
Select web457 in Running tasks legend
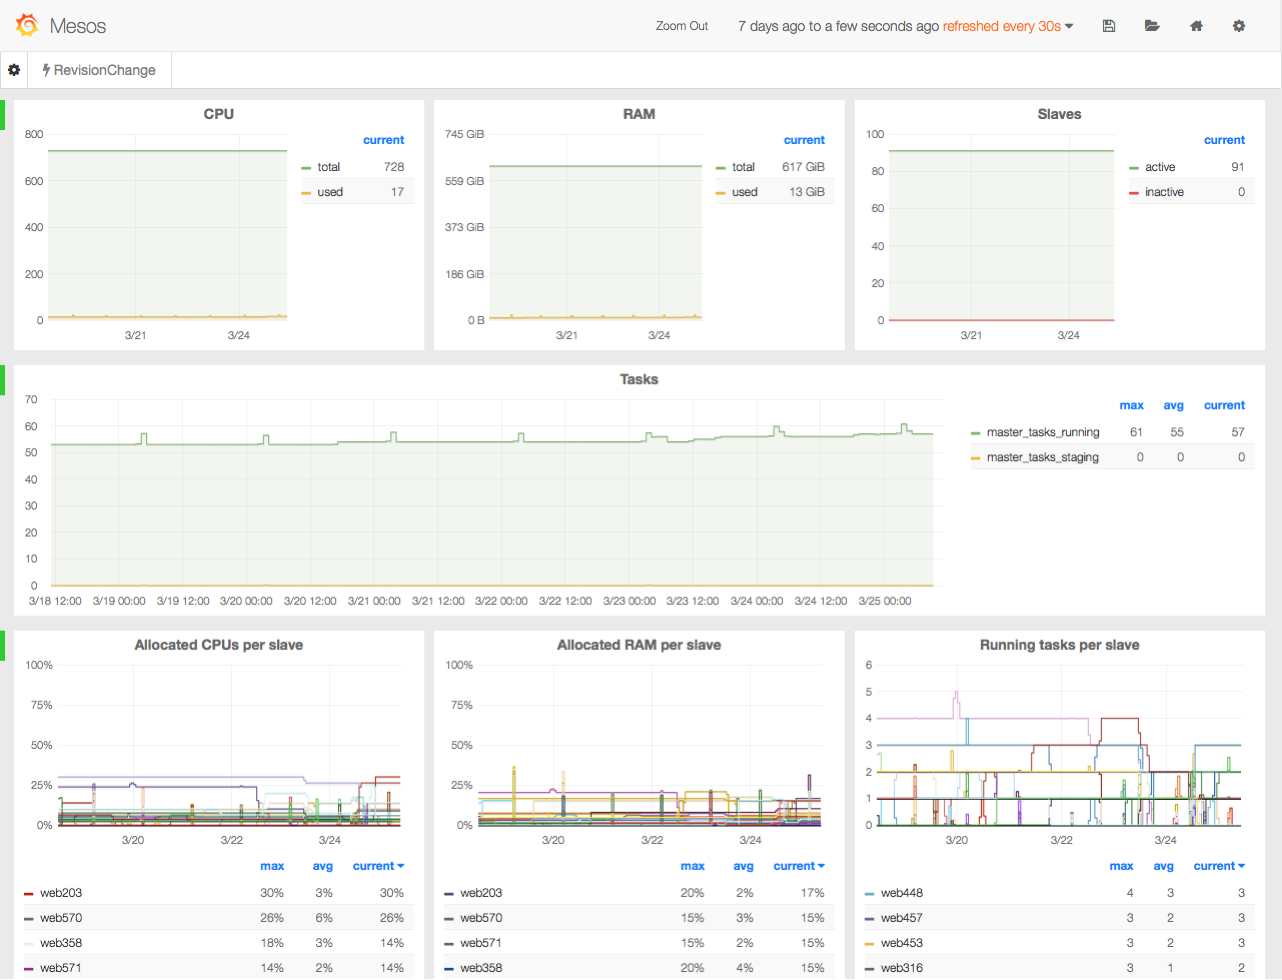[x=902, y=918]
